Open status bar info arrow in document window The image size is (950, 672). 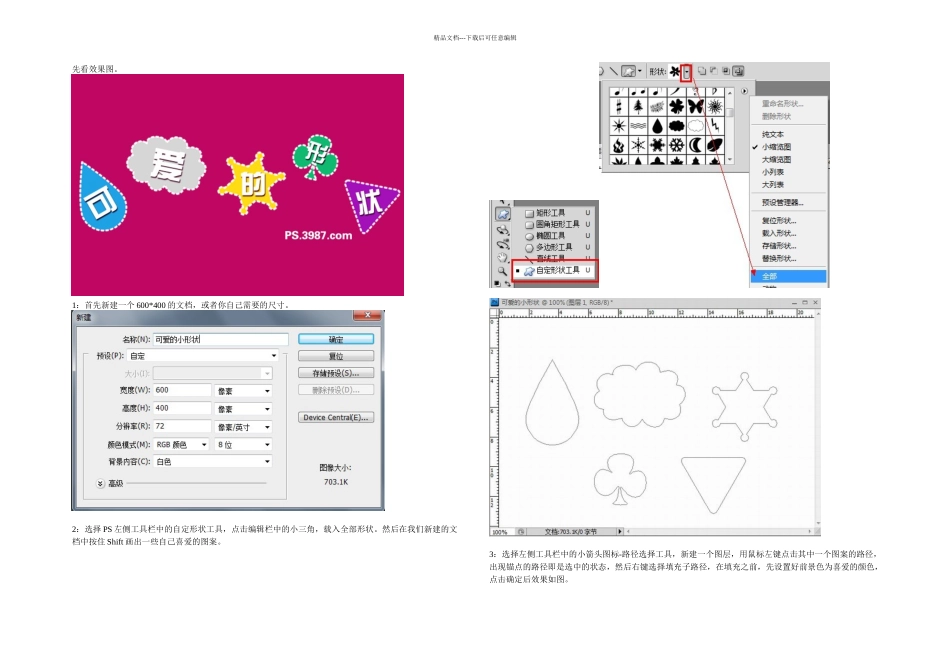click(x=619, y=531)
